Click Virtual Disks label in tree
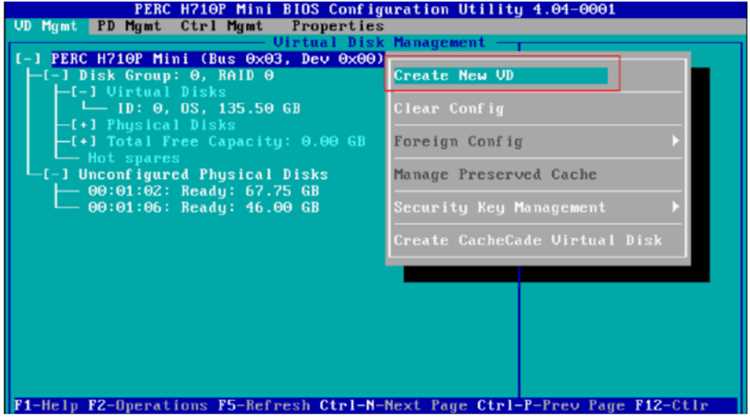This screenshot has width=750, height=420. [166, 92]
